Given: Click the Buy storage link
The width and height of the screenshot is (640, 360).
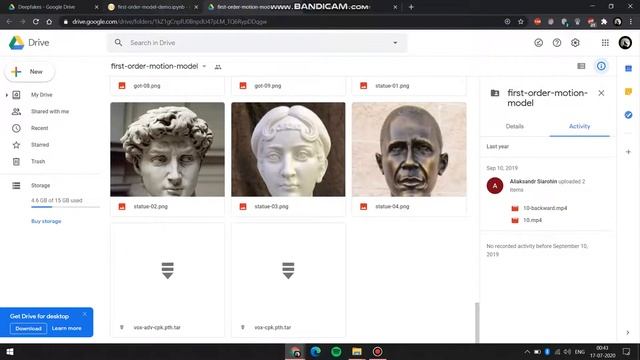Looking at the screenshot, I should pos(46,221).
